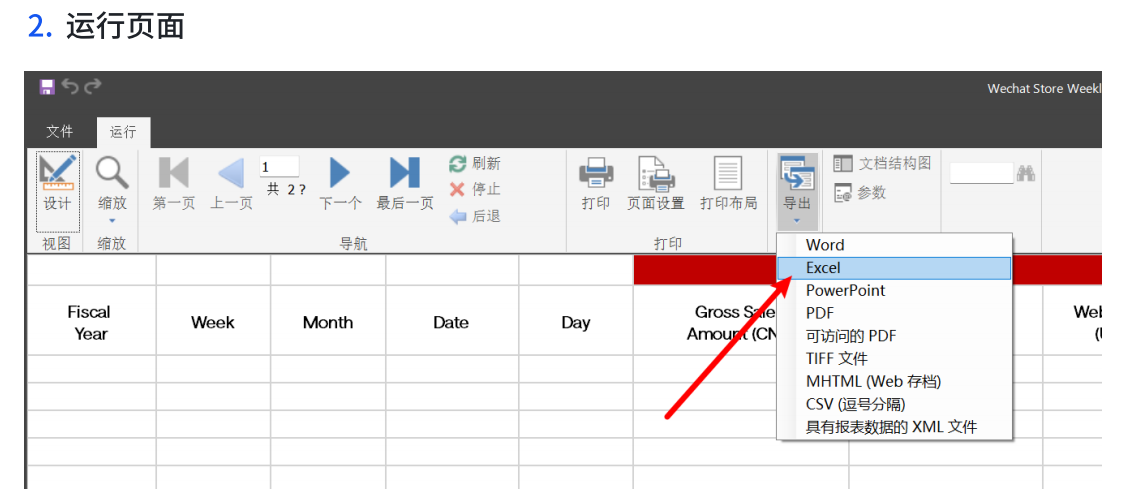Screen dimensions: 1125x498
Task: Toggle 文档结构图 pane
Action: click(882, 164)
